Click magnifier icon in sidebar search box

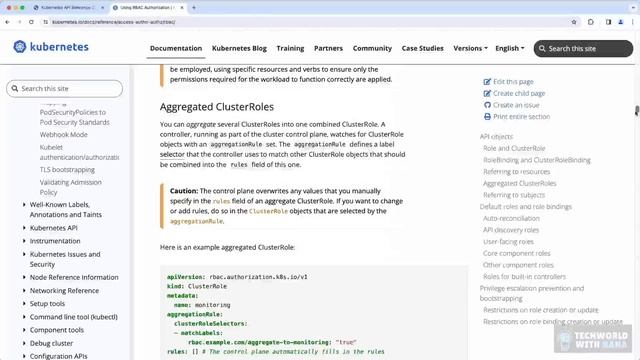(15, 89)
